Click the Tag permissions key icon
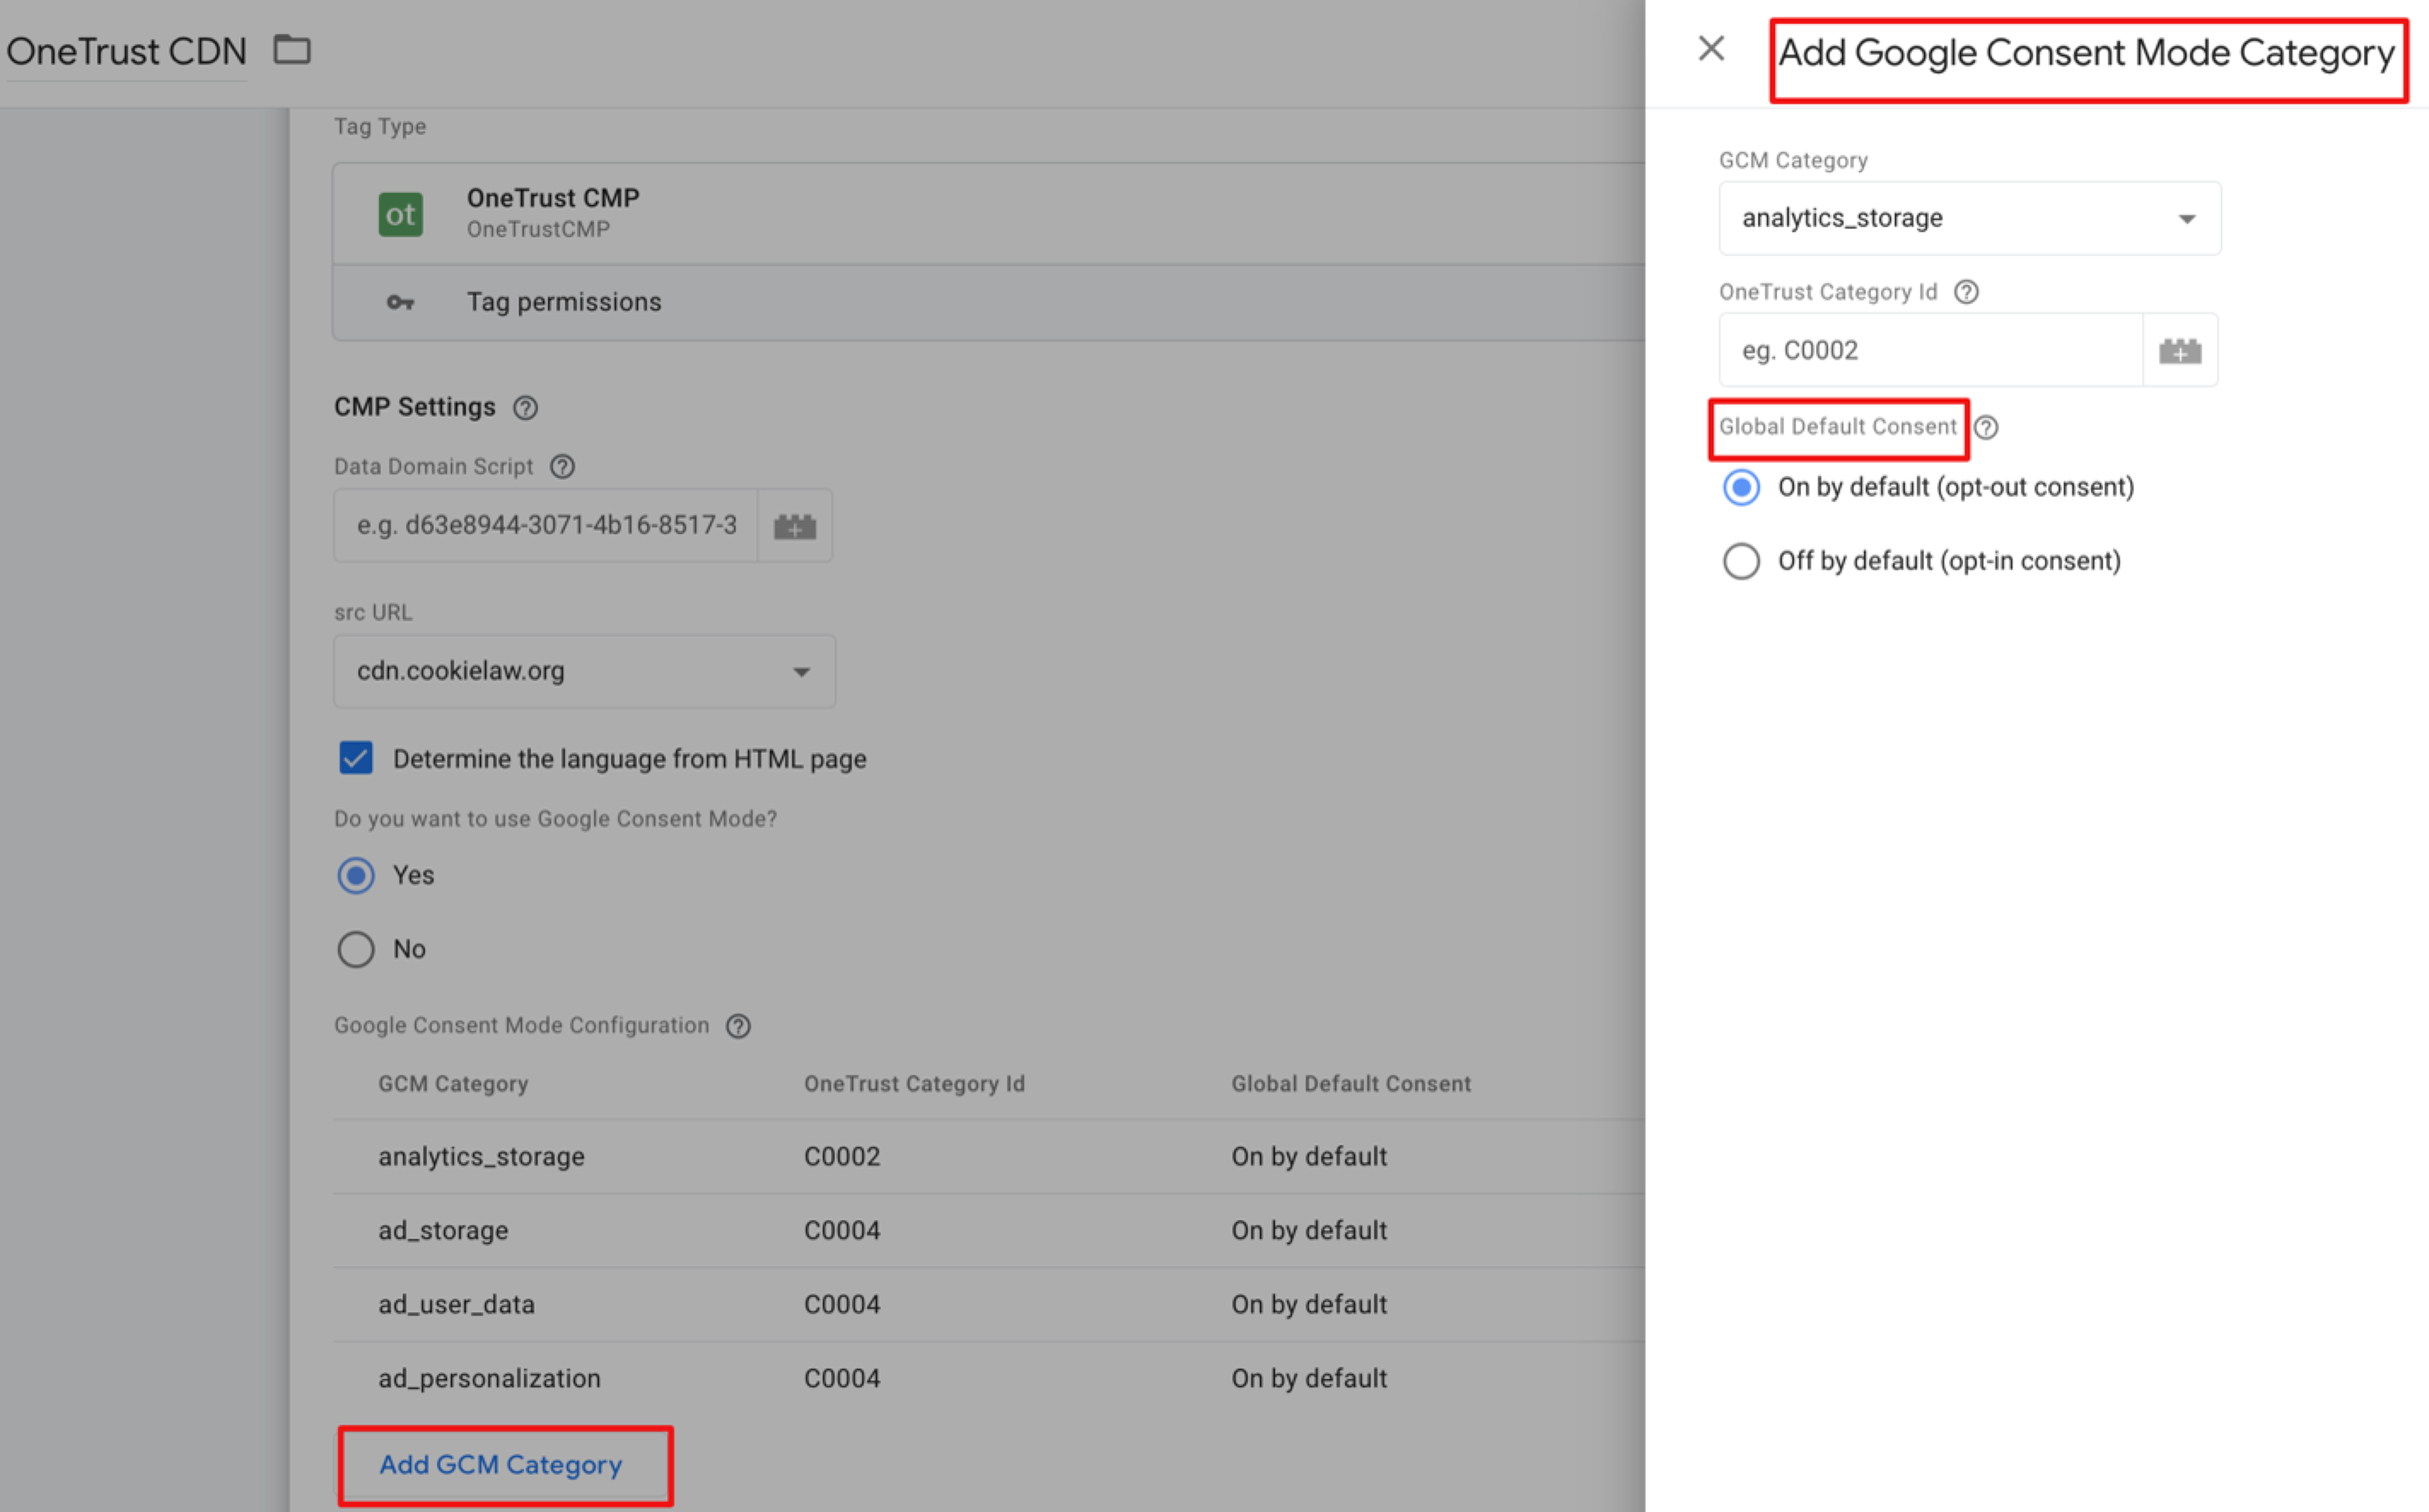Viewport: 2429px width, 1512px height. 400,302
